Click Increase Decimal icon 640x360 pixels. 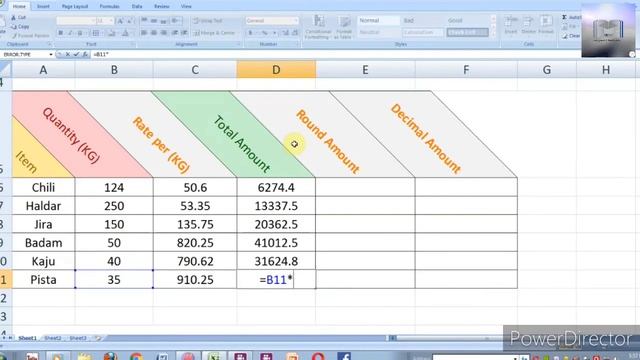coord(285,33)
